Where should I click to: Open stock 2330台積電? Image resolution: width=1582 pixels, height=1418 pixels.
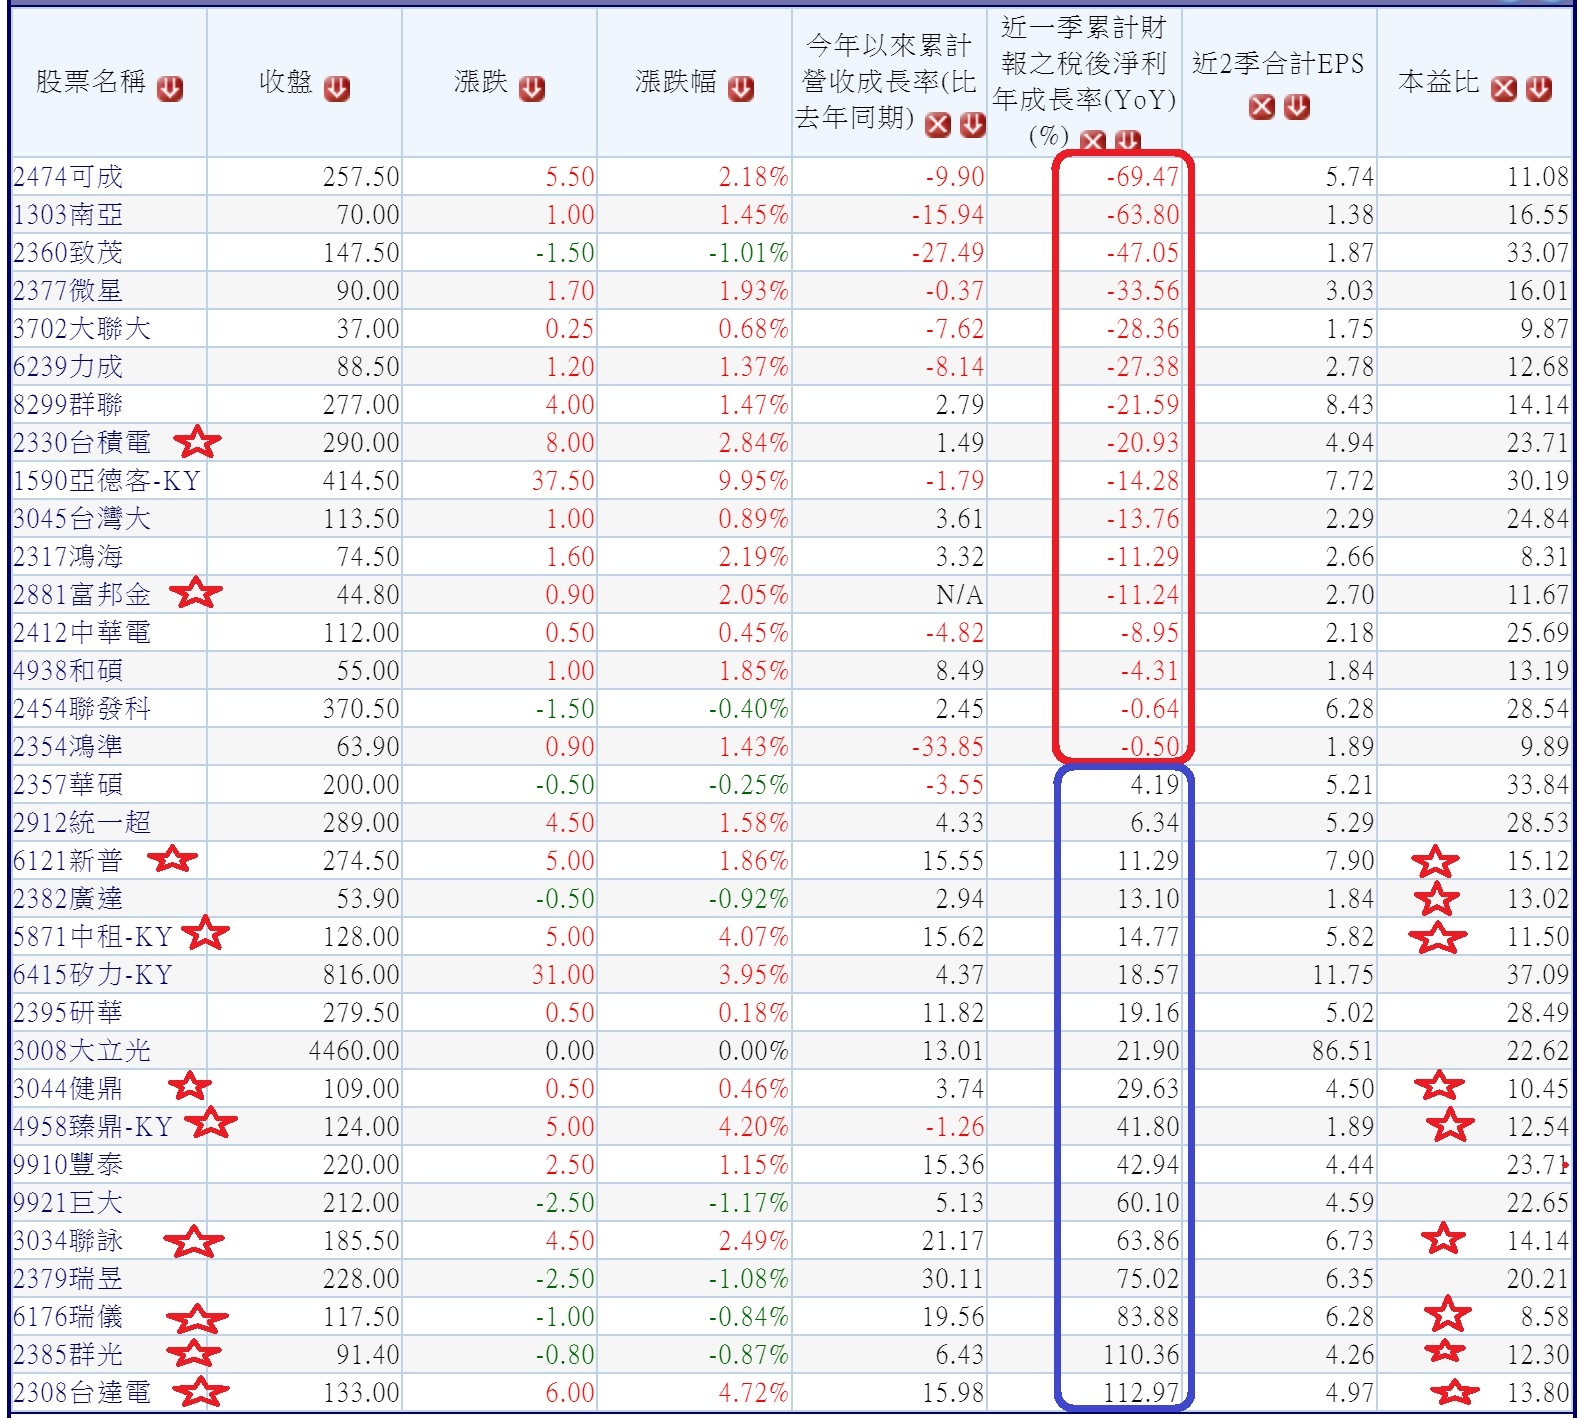82,443
